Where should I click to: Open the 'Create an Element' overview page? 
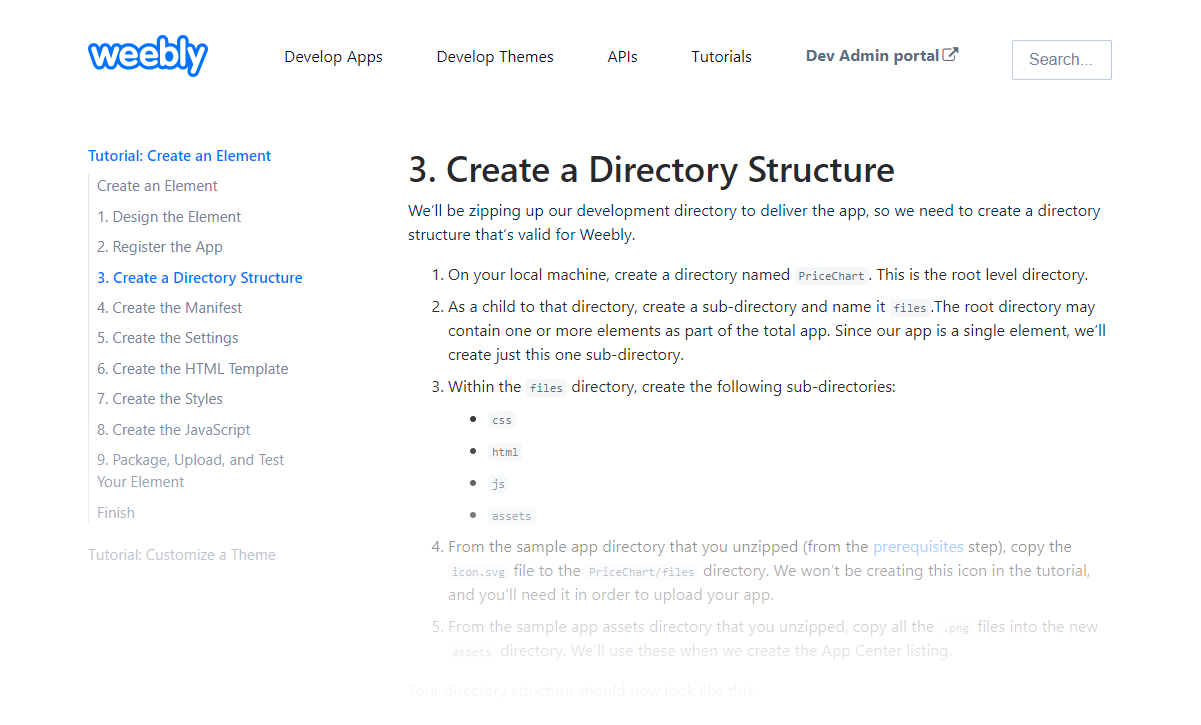tap(157, 185)
